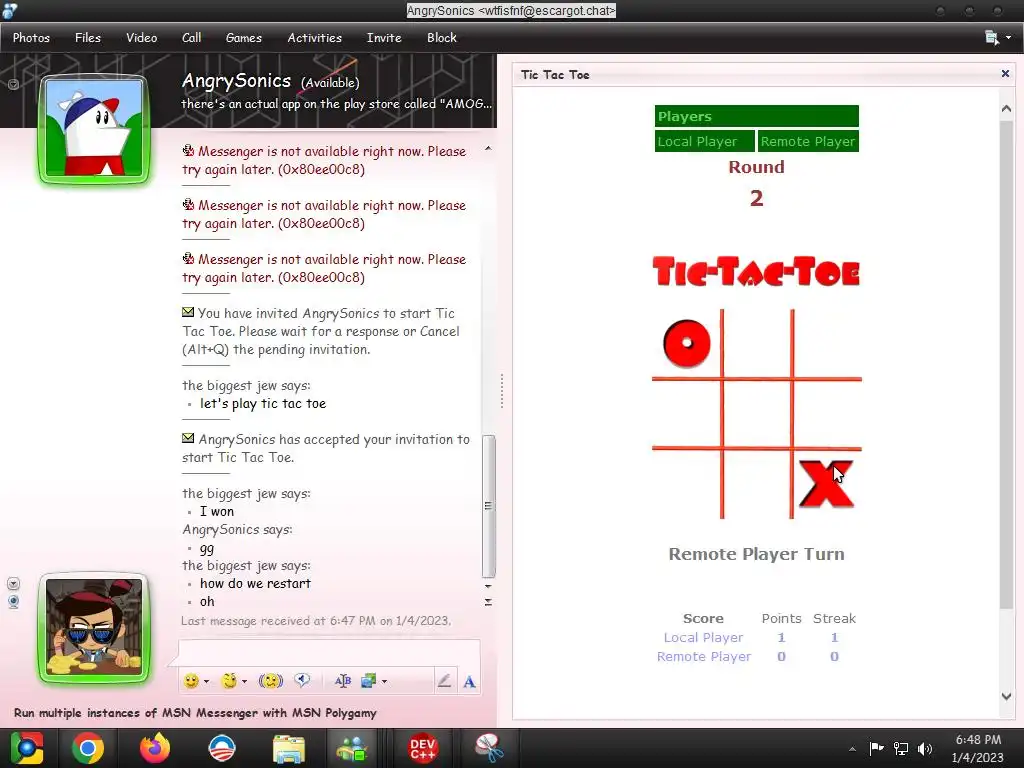The height and width of the screenshot is (768, 1024).
Task: Switch to handwriting pen mode
Action: [444, 681]
